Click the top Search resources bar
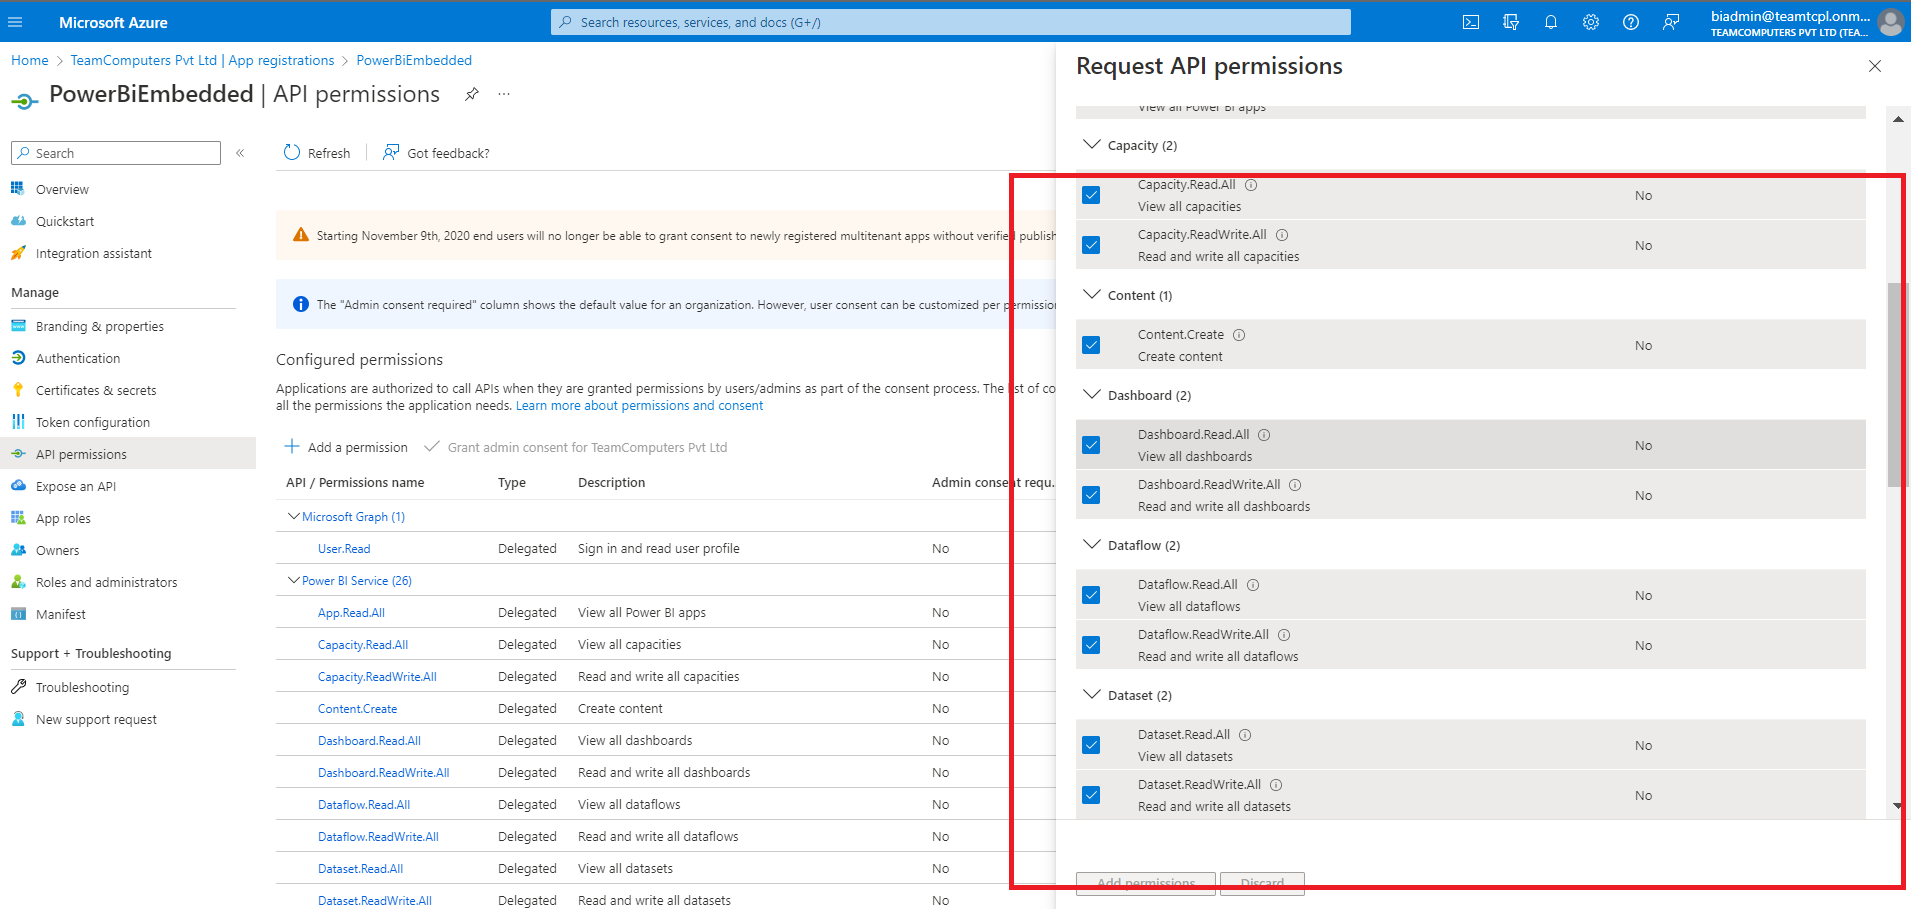This screenshot has height=909, width=1911. coord(950,22)
